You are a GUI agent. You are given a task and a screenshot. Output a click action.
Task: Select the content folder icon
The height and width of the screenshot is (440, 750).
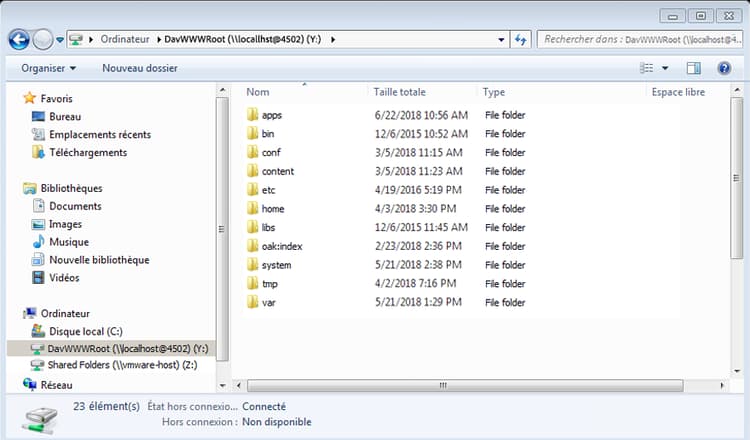[x=253, y=171]
